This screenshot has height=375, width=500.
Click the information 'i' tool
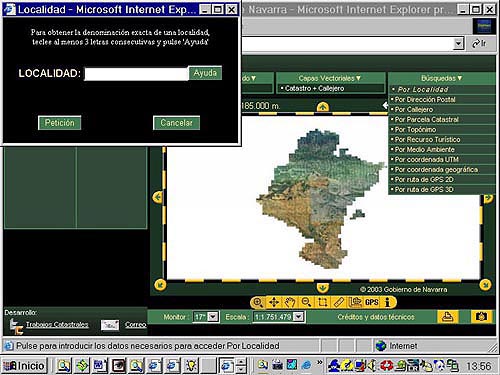click(x=387, y=302)
